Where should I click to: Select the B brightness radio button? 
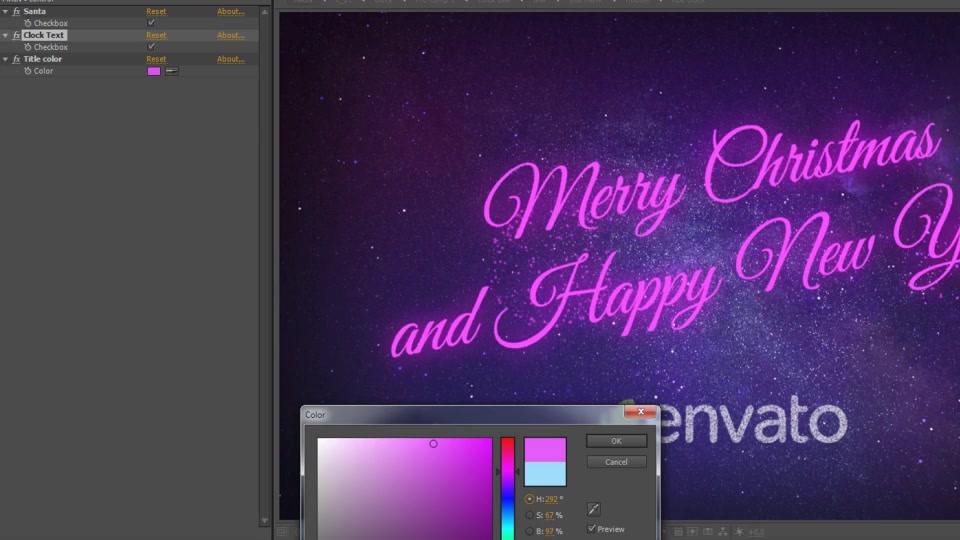(530, 531)
